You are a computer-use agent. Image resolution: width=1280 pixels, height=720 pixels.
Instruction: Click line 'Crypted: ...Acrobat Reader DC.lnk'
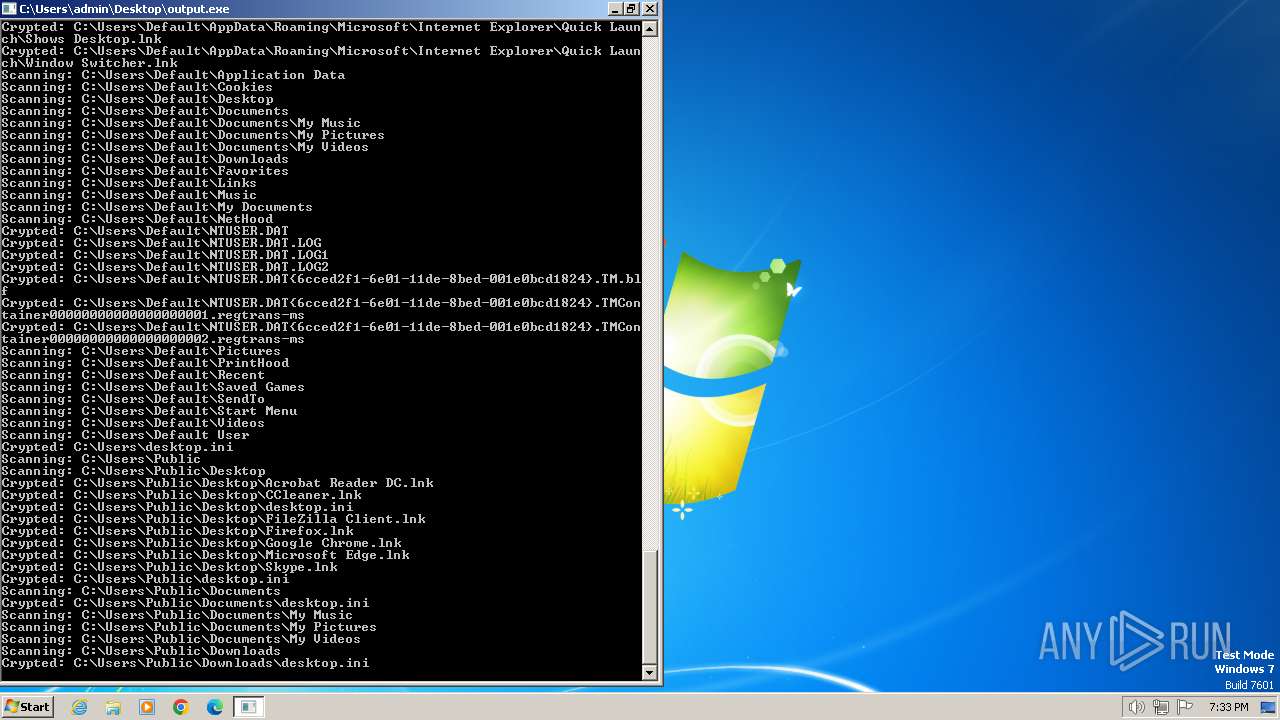coord(217,483)
